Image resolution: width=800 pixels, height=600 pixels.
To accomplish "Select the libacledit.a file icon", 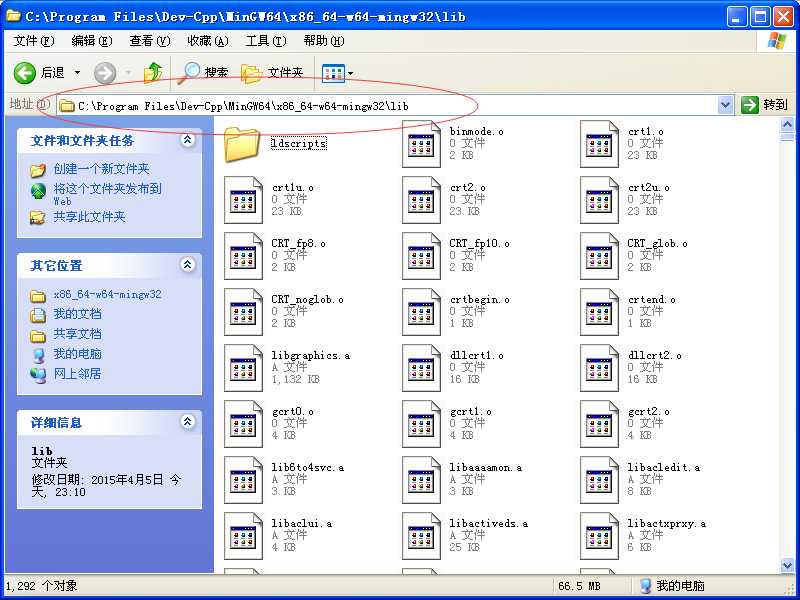I will tap(599, 480).
